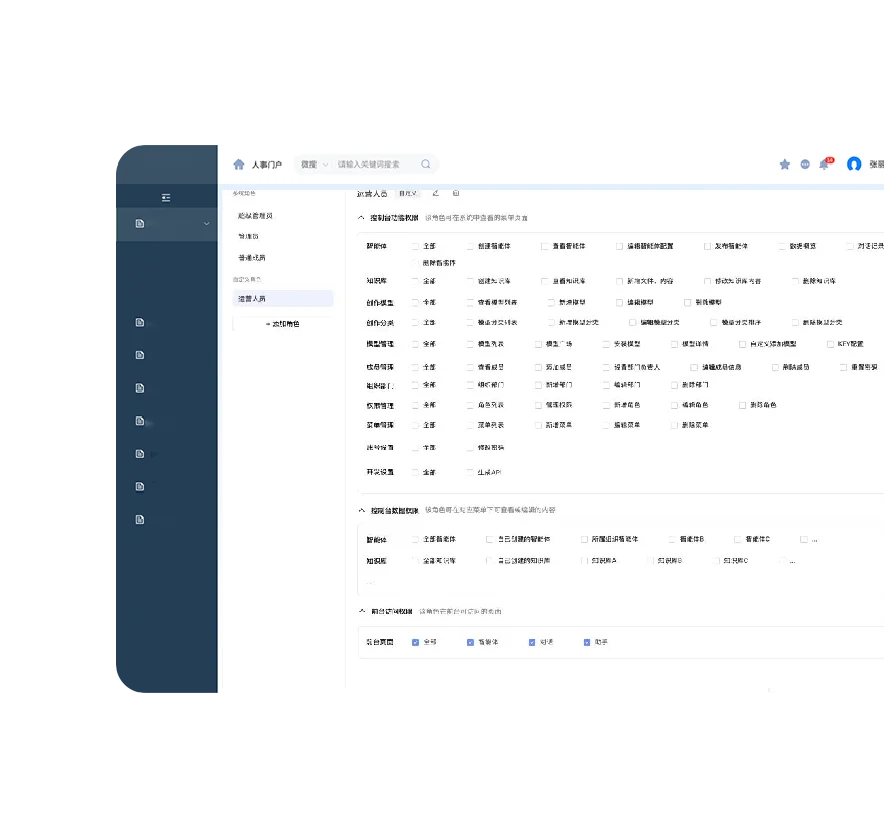This screenshot has width=885, height=834.
Task: Click the round chat icon beside the star
Action: coord(805,165)
